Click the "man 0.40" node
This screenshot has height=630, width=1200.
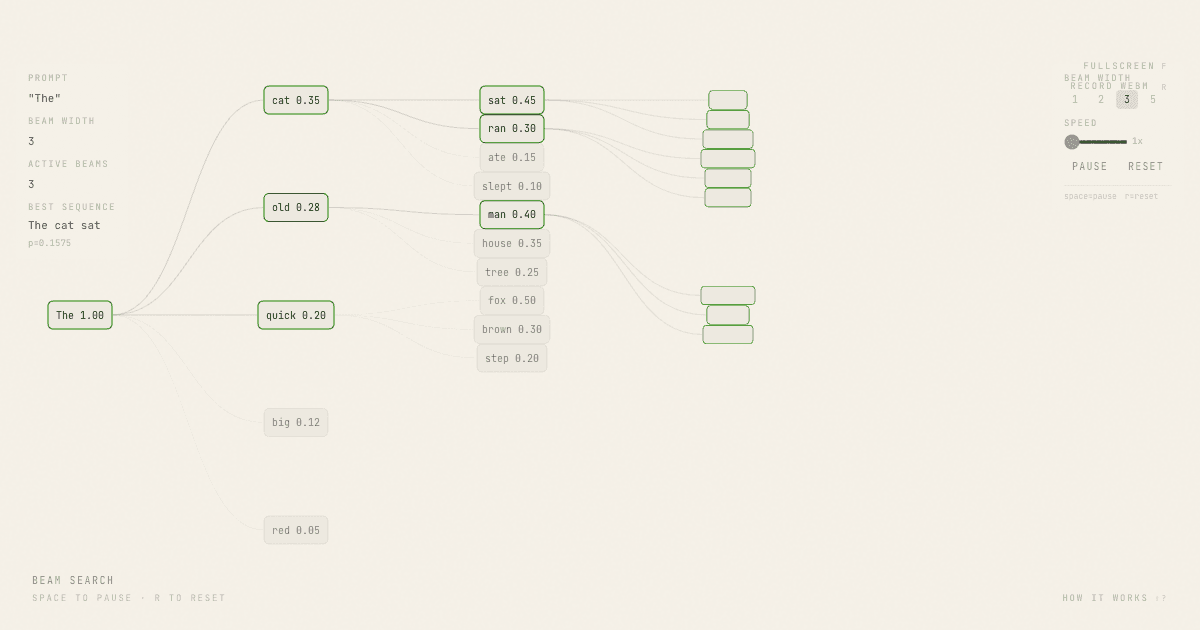512,214
